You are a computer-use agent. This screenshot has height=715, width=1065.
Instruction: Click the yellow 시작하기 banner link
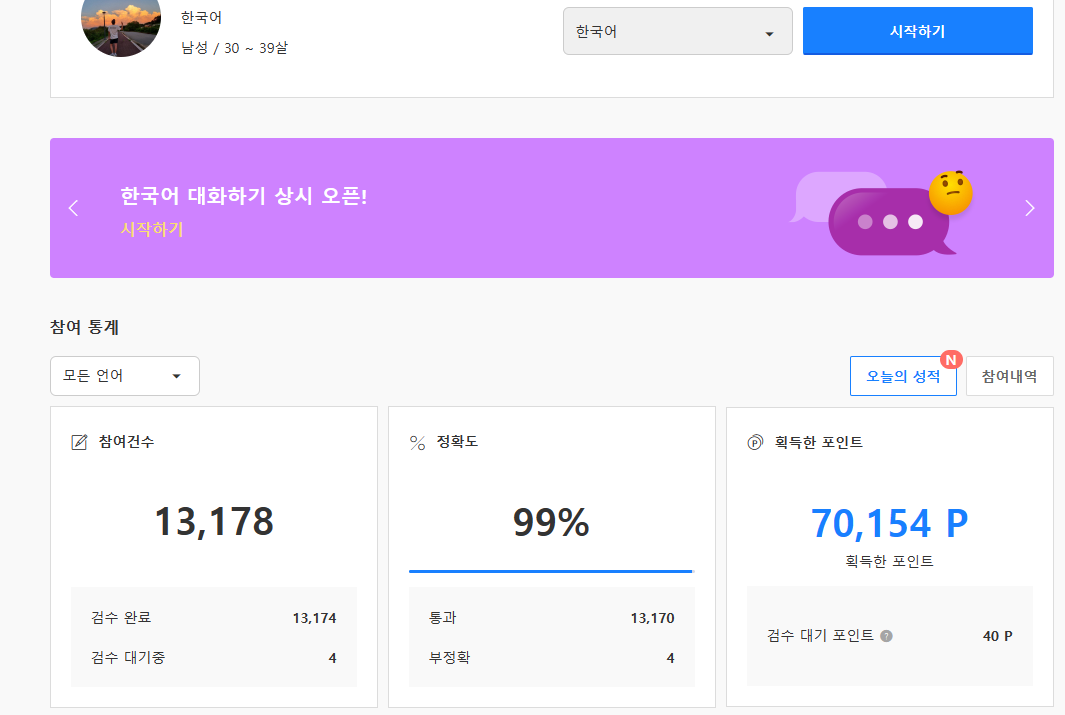pyautogui.click(x=152, y=229)
